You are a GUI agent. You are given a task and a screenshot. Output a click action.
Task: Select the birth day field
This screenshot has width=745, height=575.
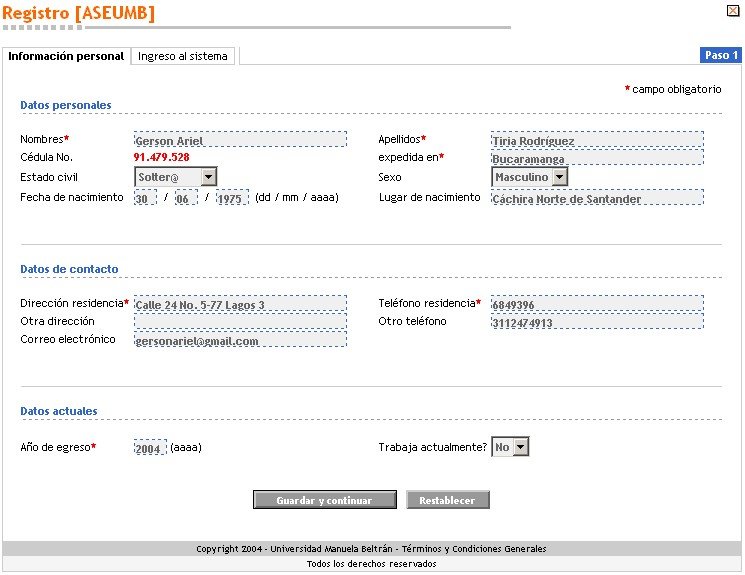(145, 198)
